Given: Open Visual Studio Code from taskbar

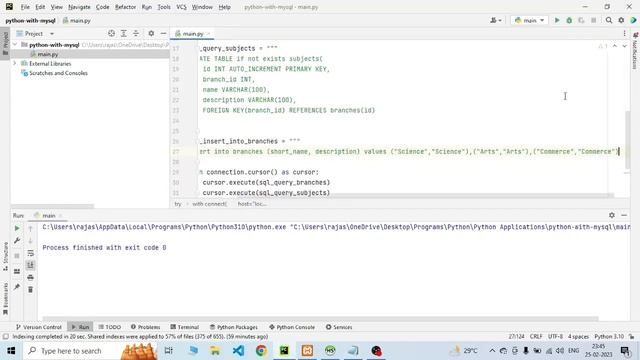Looking at the screenshot, I should 238,351.
